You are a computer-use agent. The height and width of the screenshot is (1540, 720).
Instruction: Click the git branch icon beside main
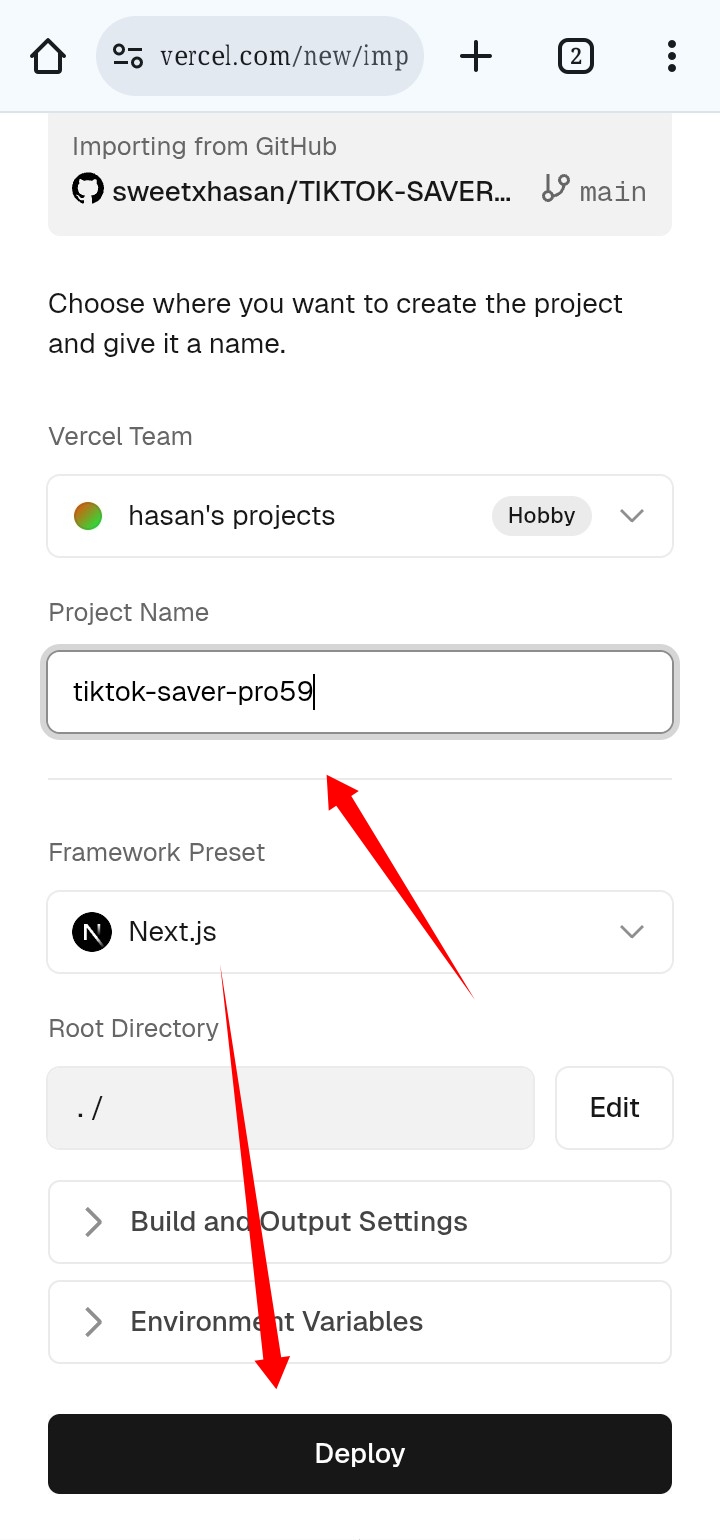point(555,188)
